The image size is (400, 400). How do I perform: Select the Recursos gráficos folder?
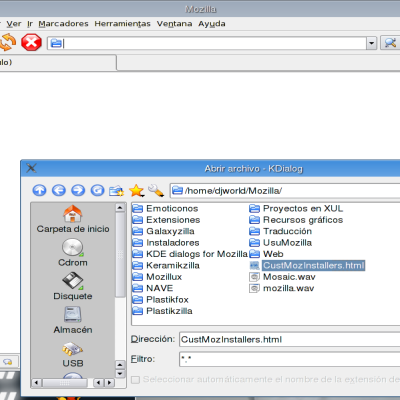coord(296,220)
